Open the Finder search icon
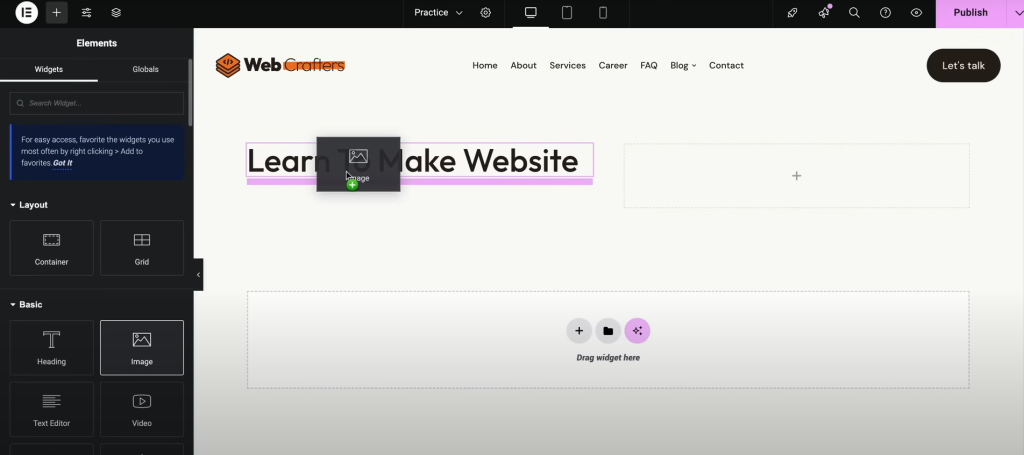Image resolution: width=1024 pixels, height=455 pixels. point(854,12)
